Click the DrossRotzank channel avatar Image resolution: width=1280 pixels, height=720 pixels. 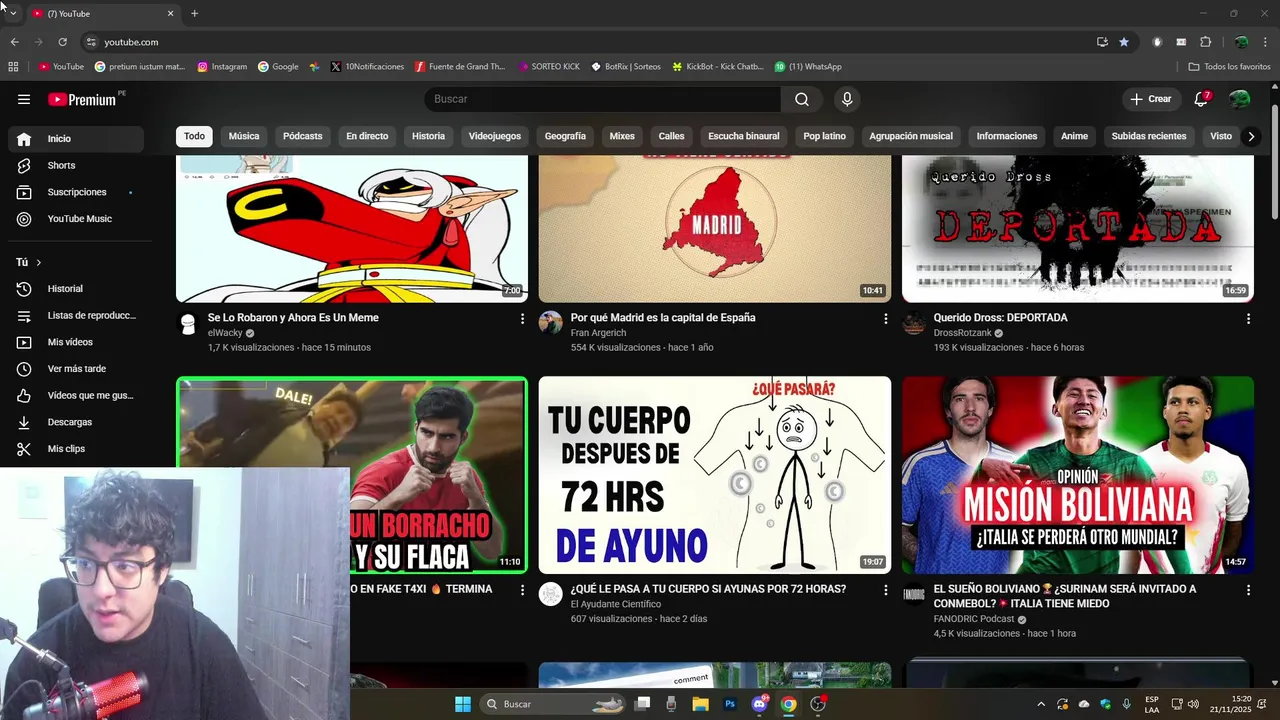tap(914, 322)
